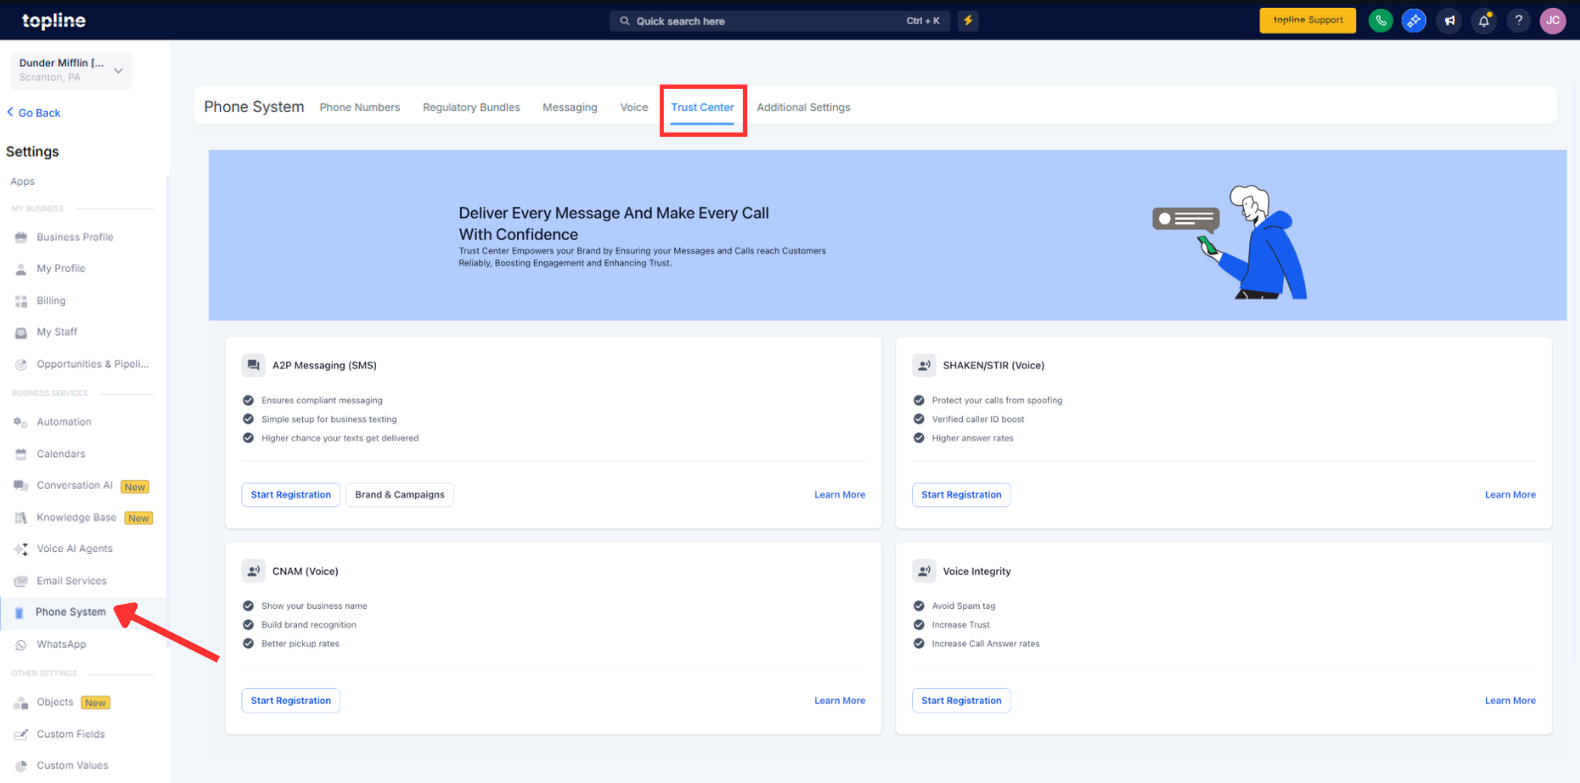
Task: Start Registration for A2P Messaging (SMS)
Action: (x=291, y=495)
